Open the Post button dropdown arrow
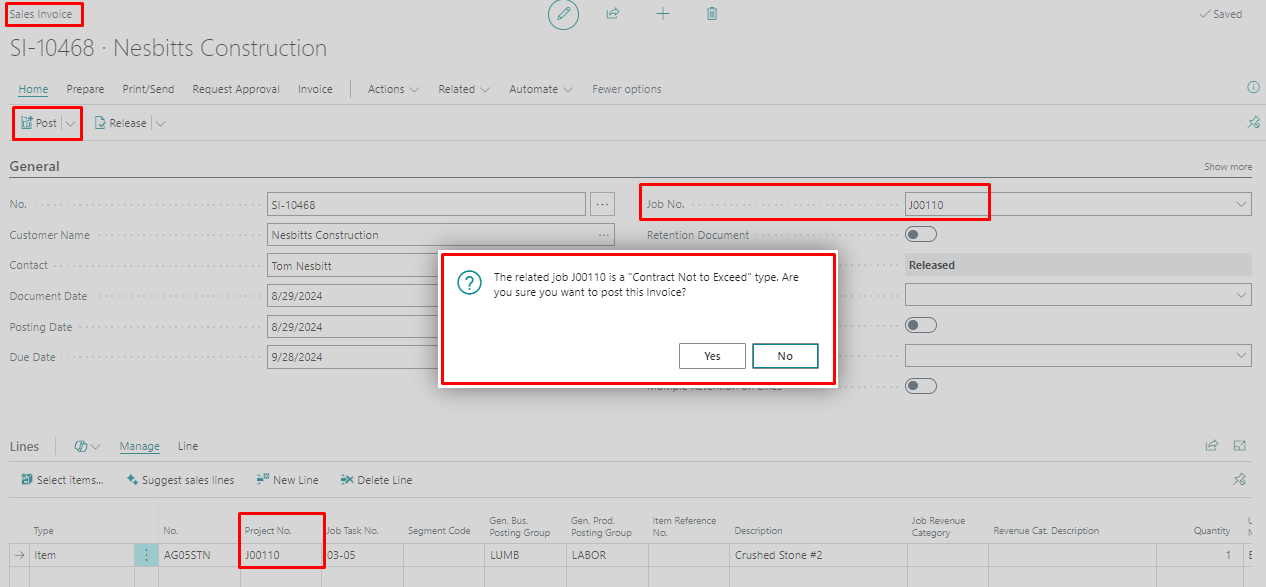1266x587 pixels. 71,123
